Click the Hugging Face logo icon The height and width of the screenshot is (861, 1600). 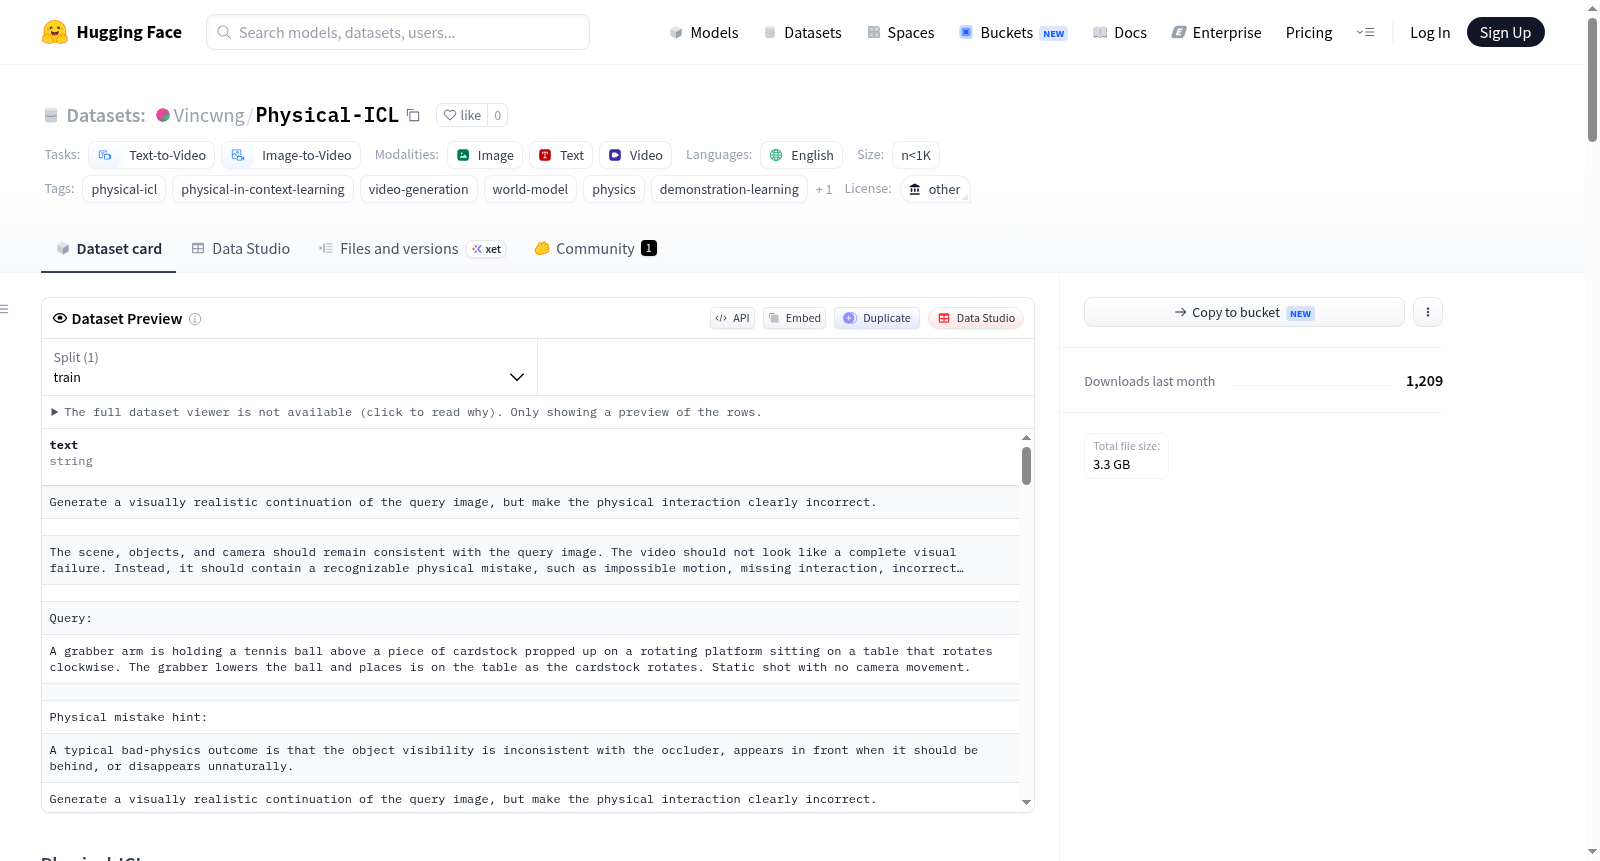(55, 32)
